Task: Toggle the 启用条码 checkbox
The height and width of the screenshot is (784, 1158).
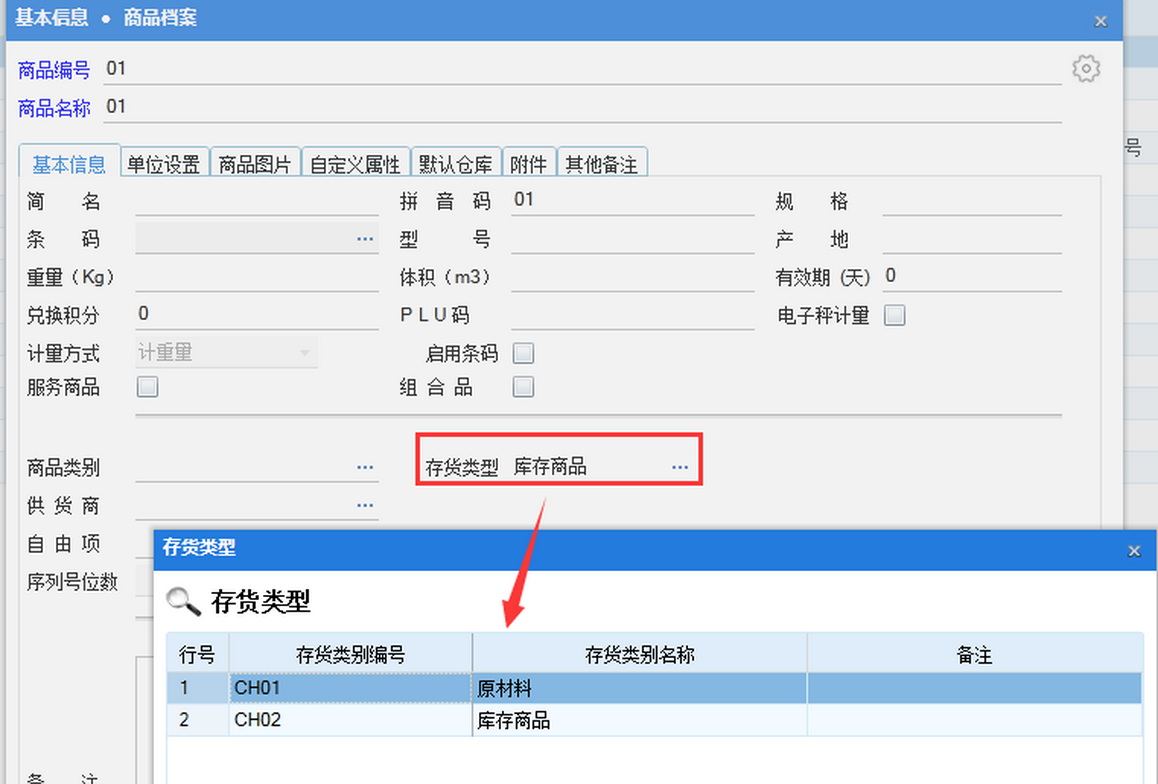Action: pyautogui.click(x=523, y=353)
